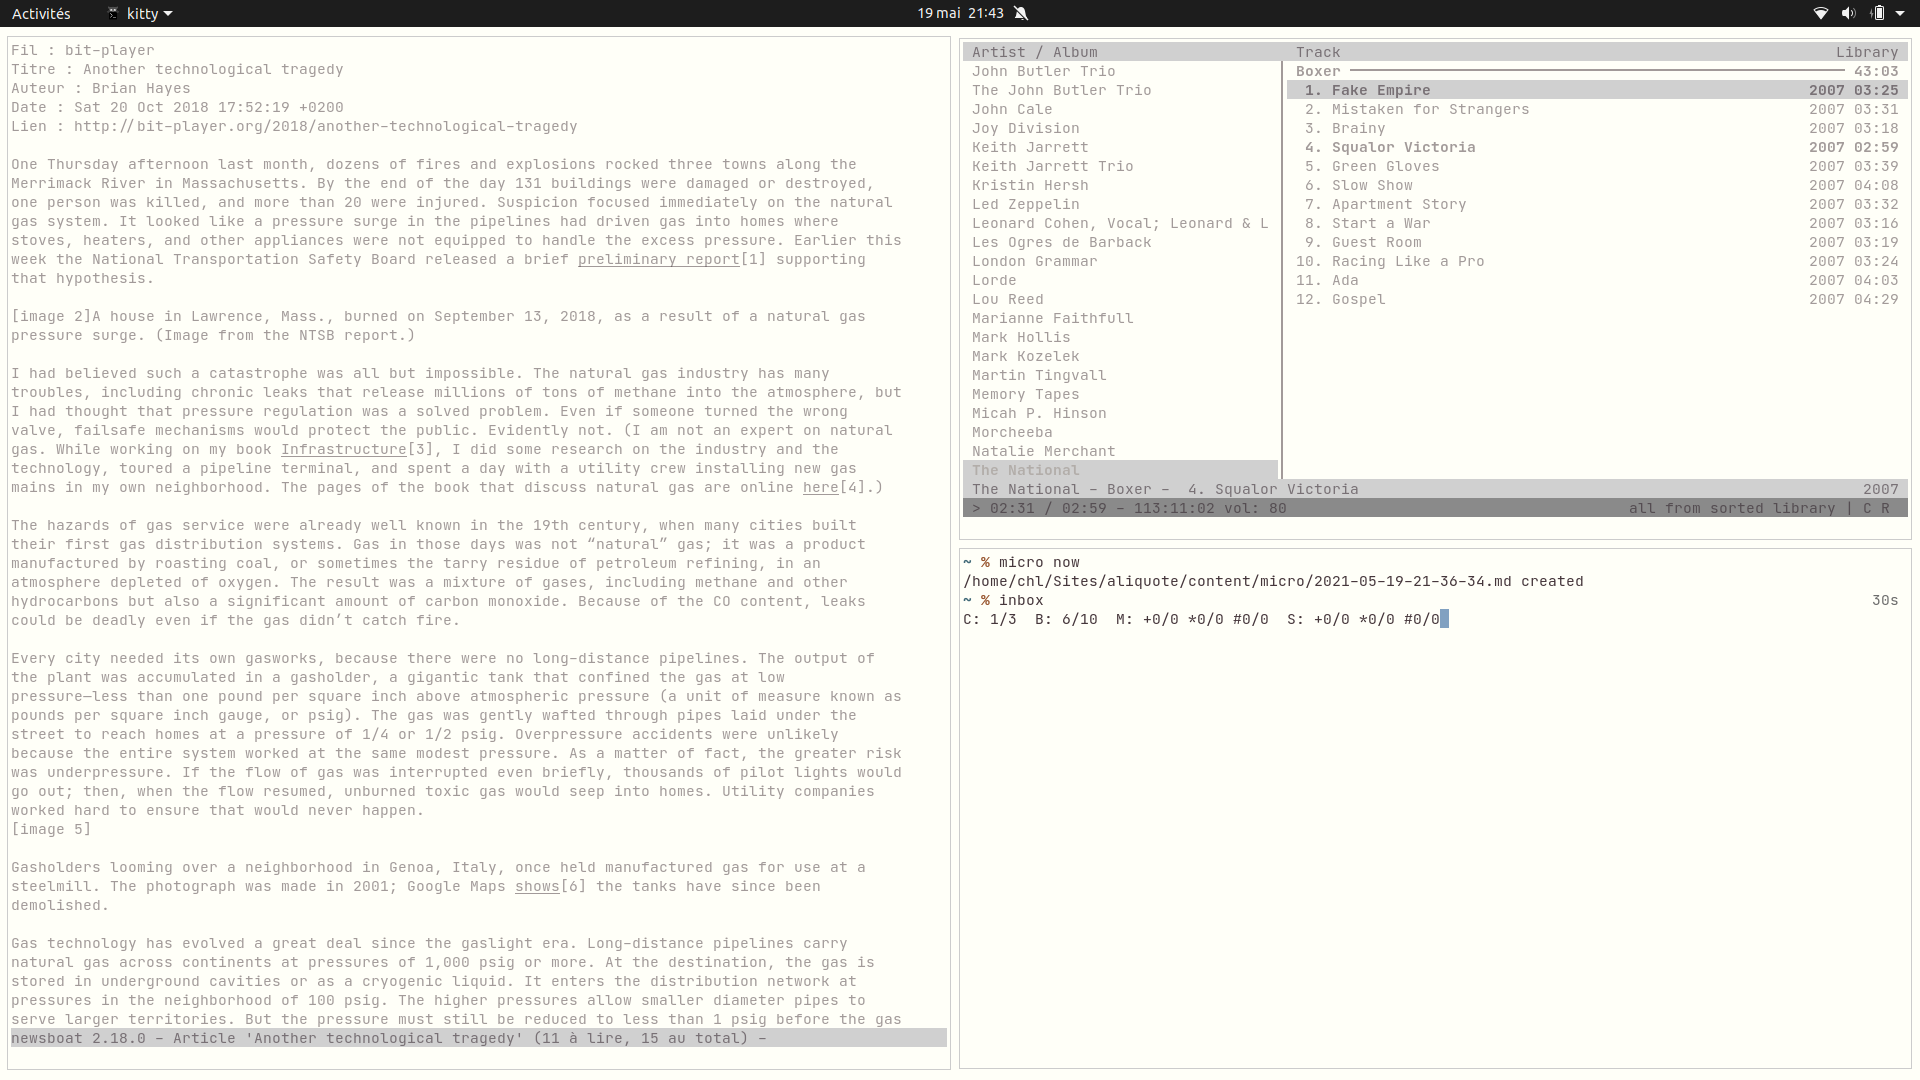Toggle the 'C R' continue/repeat flags

[x=1875, y=508]
